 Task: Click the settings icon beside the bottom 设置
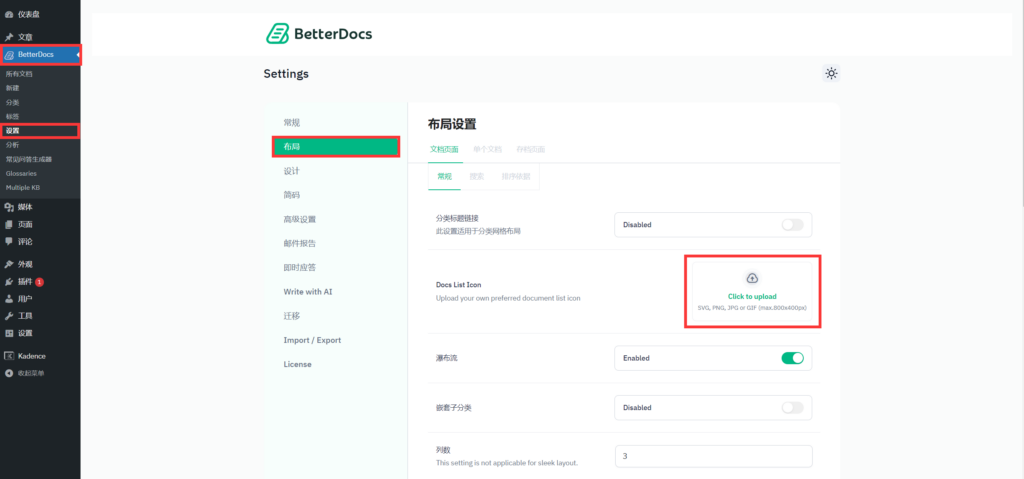click(x=9, y=333)
